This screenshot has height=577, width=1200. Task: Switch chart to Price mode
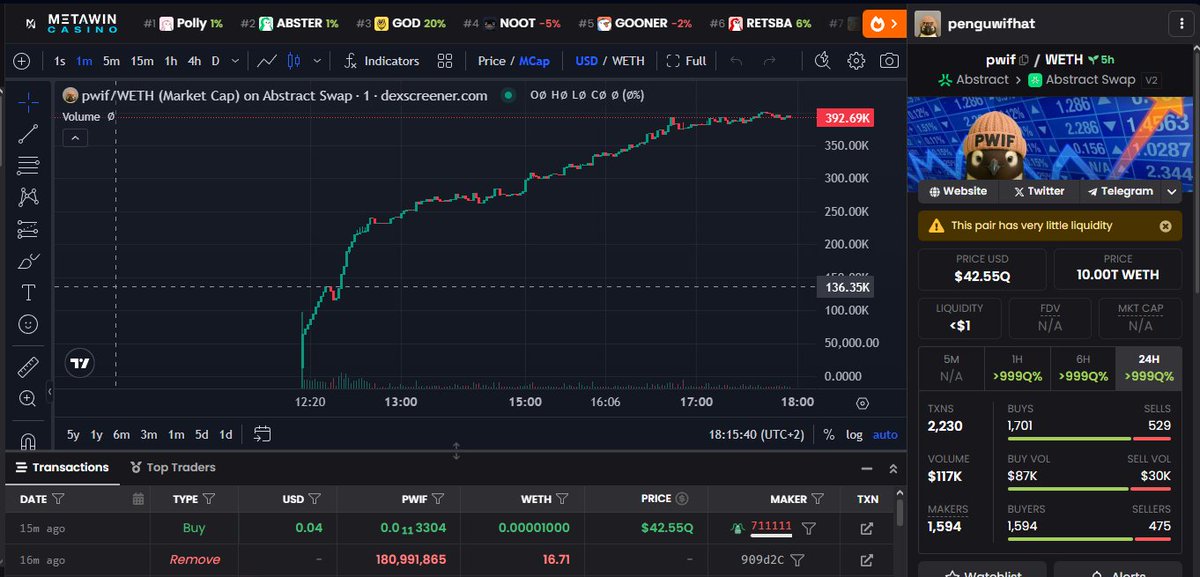(x=492, y=61)
